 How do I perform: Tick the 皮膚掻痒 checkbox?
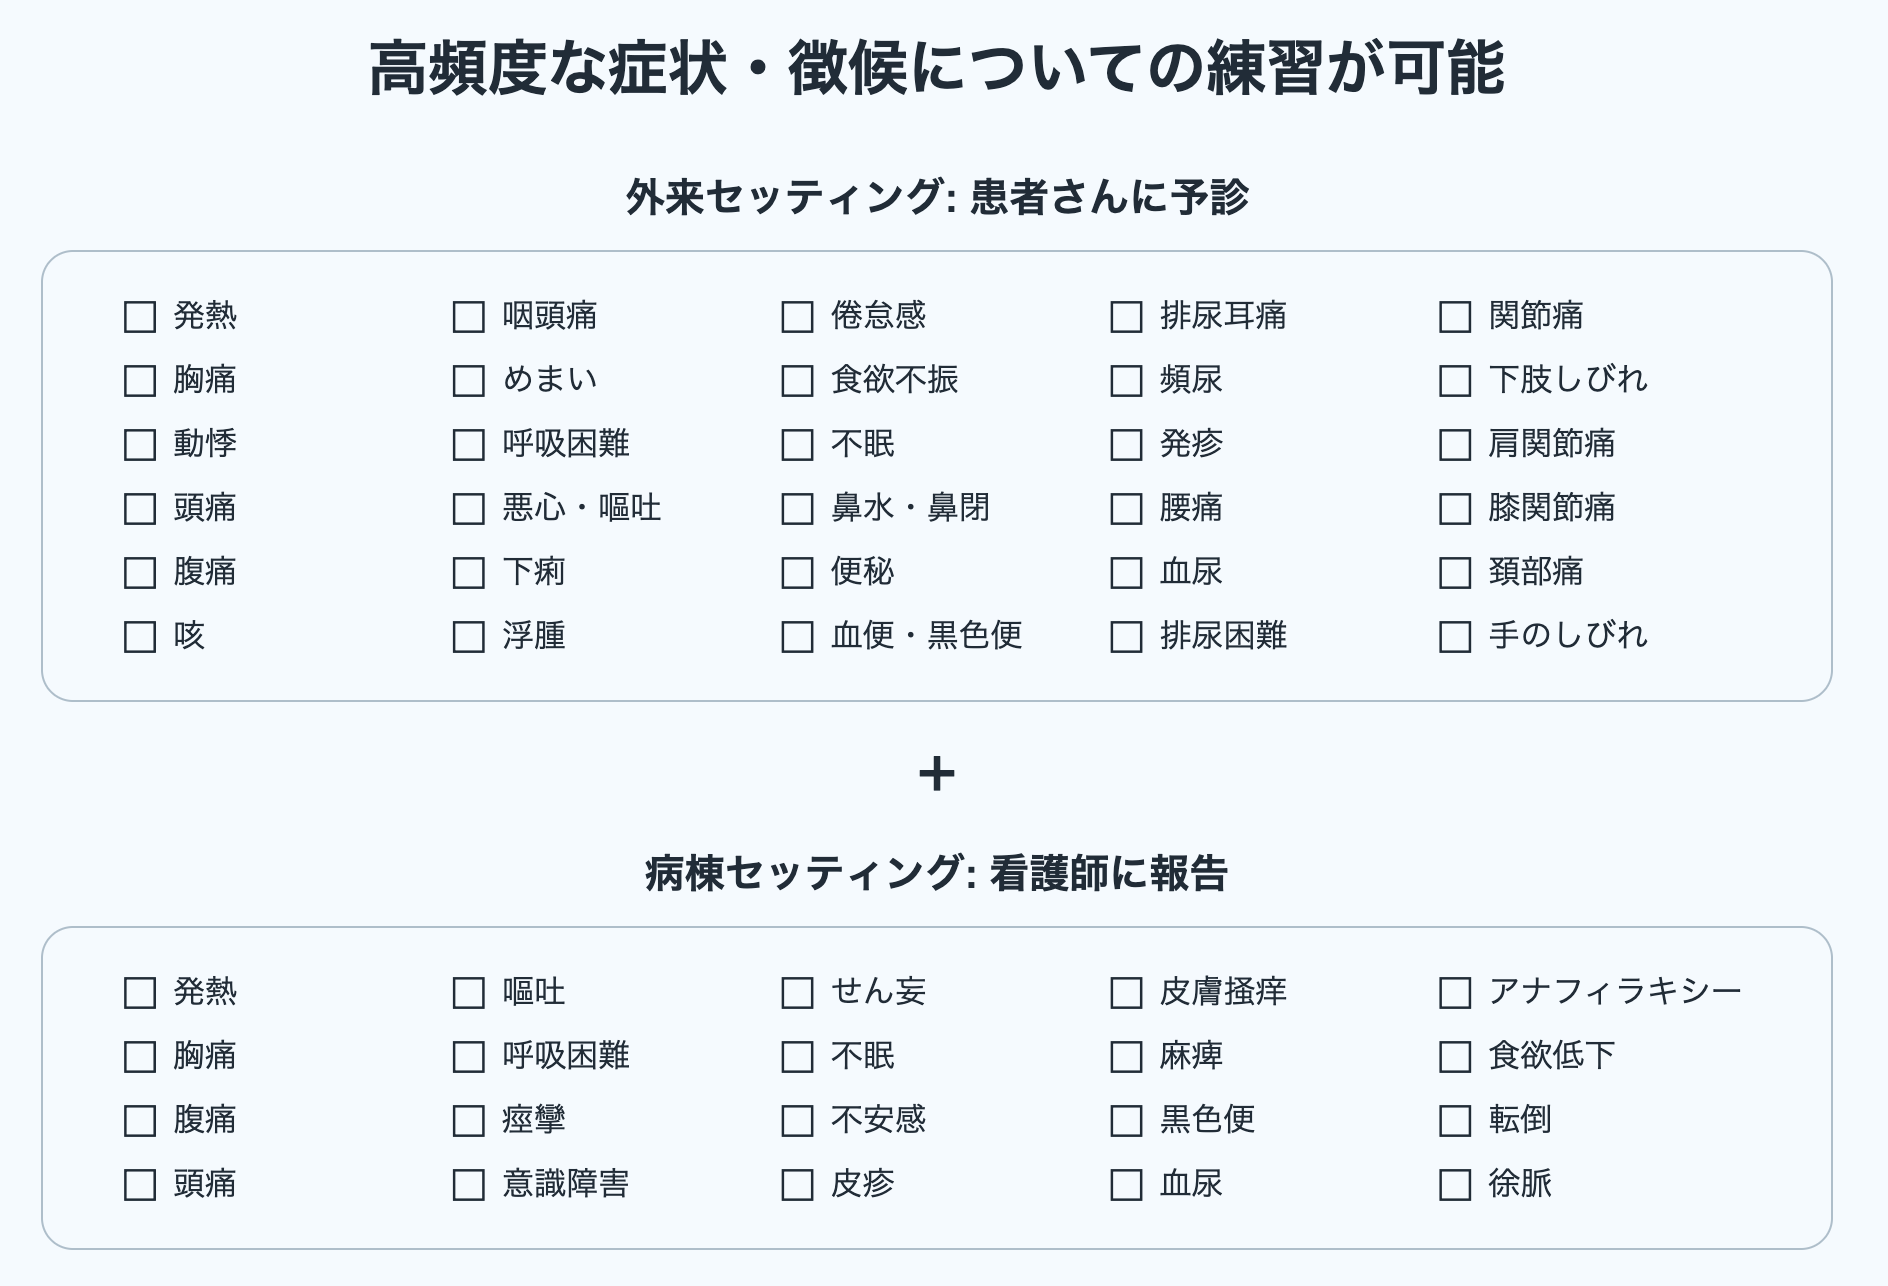[1126, 993]
